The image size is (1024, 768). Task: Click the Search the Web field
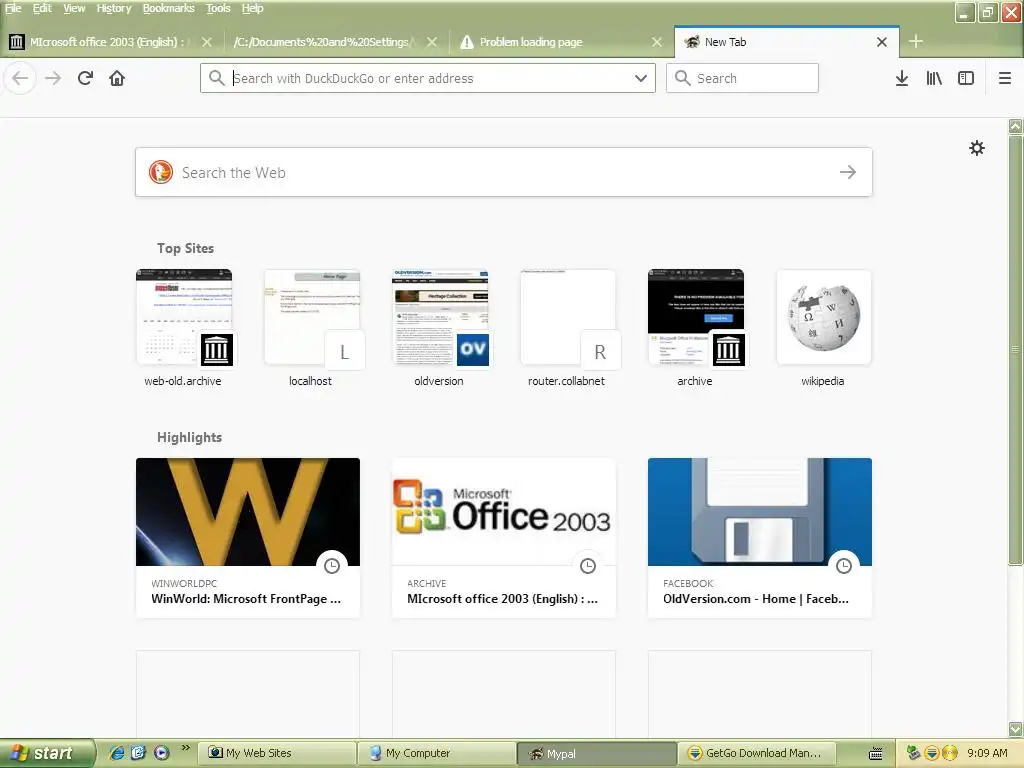point(504,172)
